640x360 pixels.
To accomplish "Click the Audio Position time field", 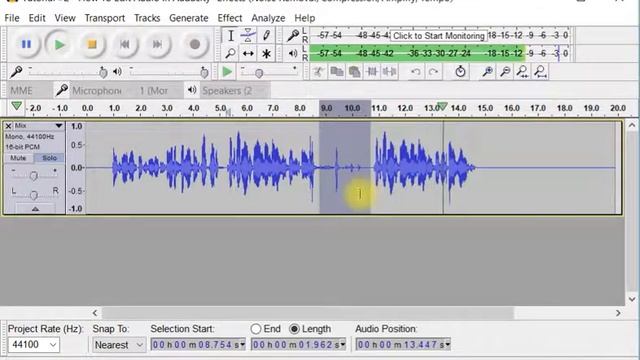I will pyautogui.click(x=403, y=345).
